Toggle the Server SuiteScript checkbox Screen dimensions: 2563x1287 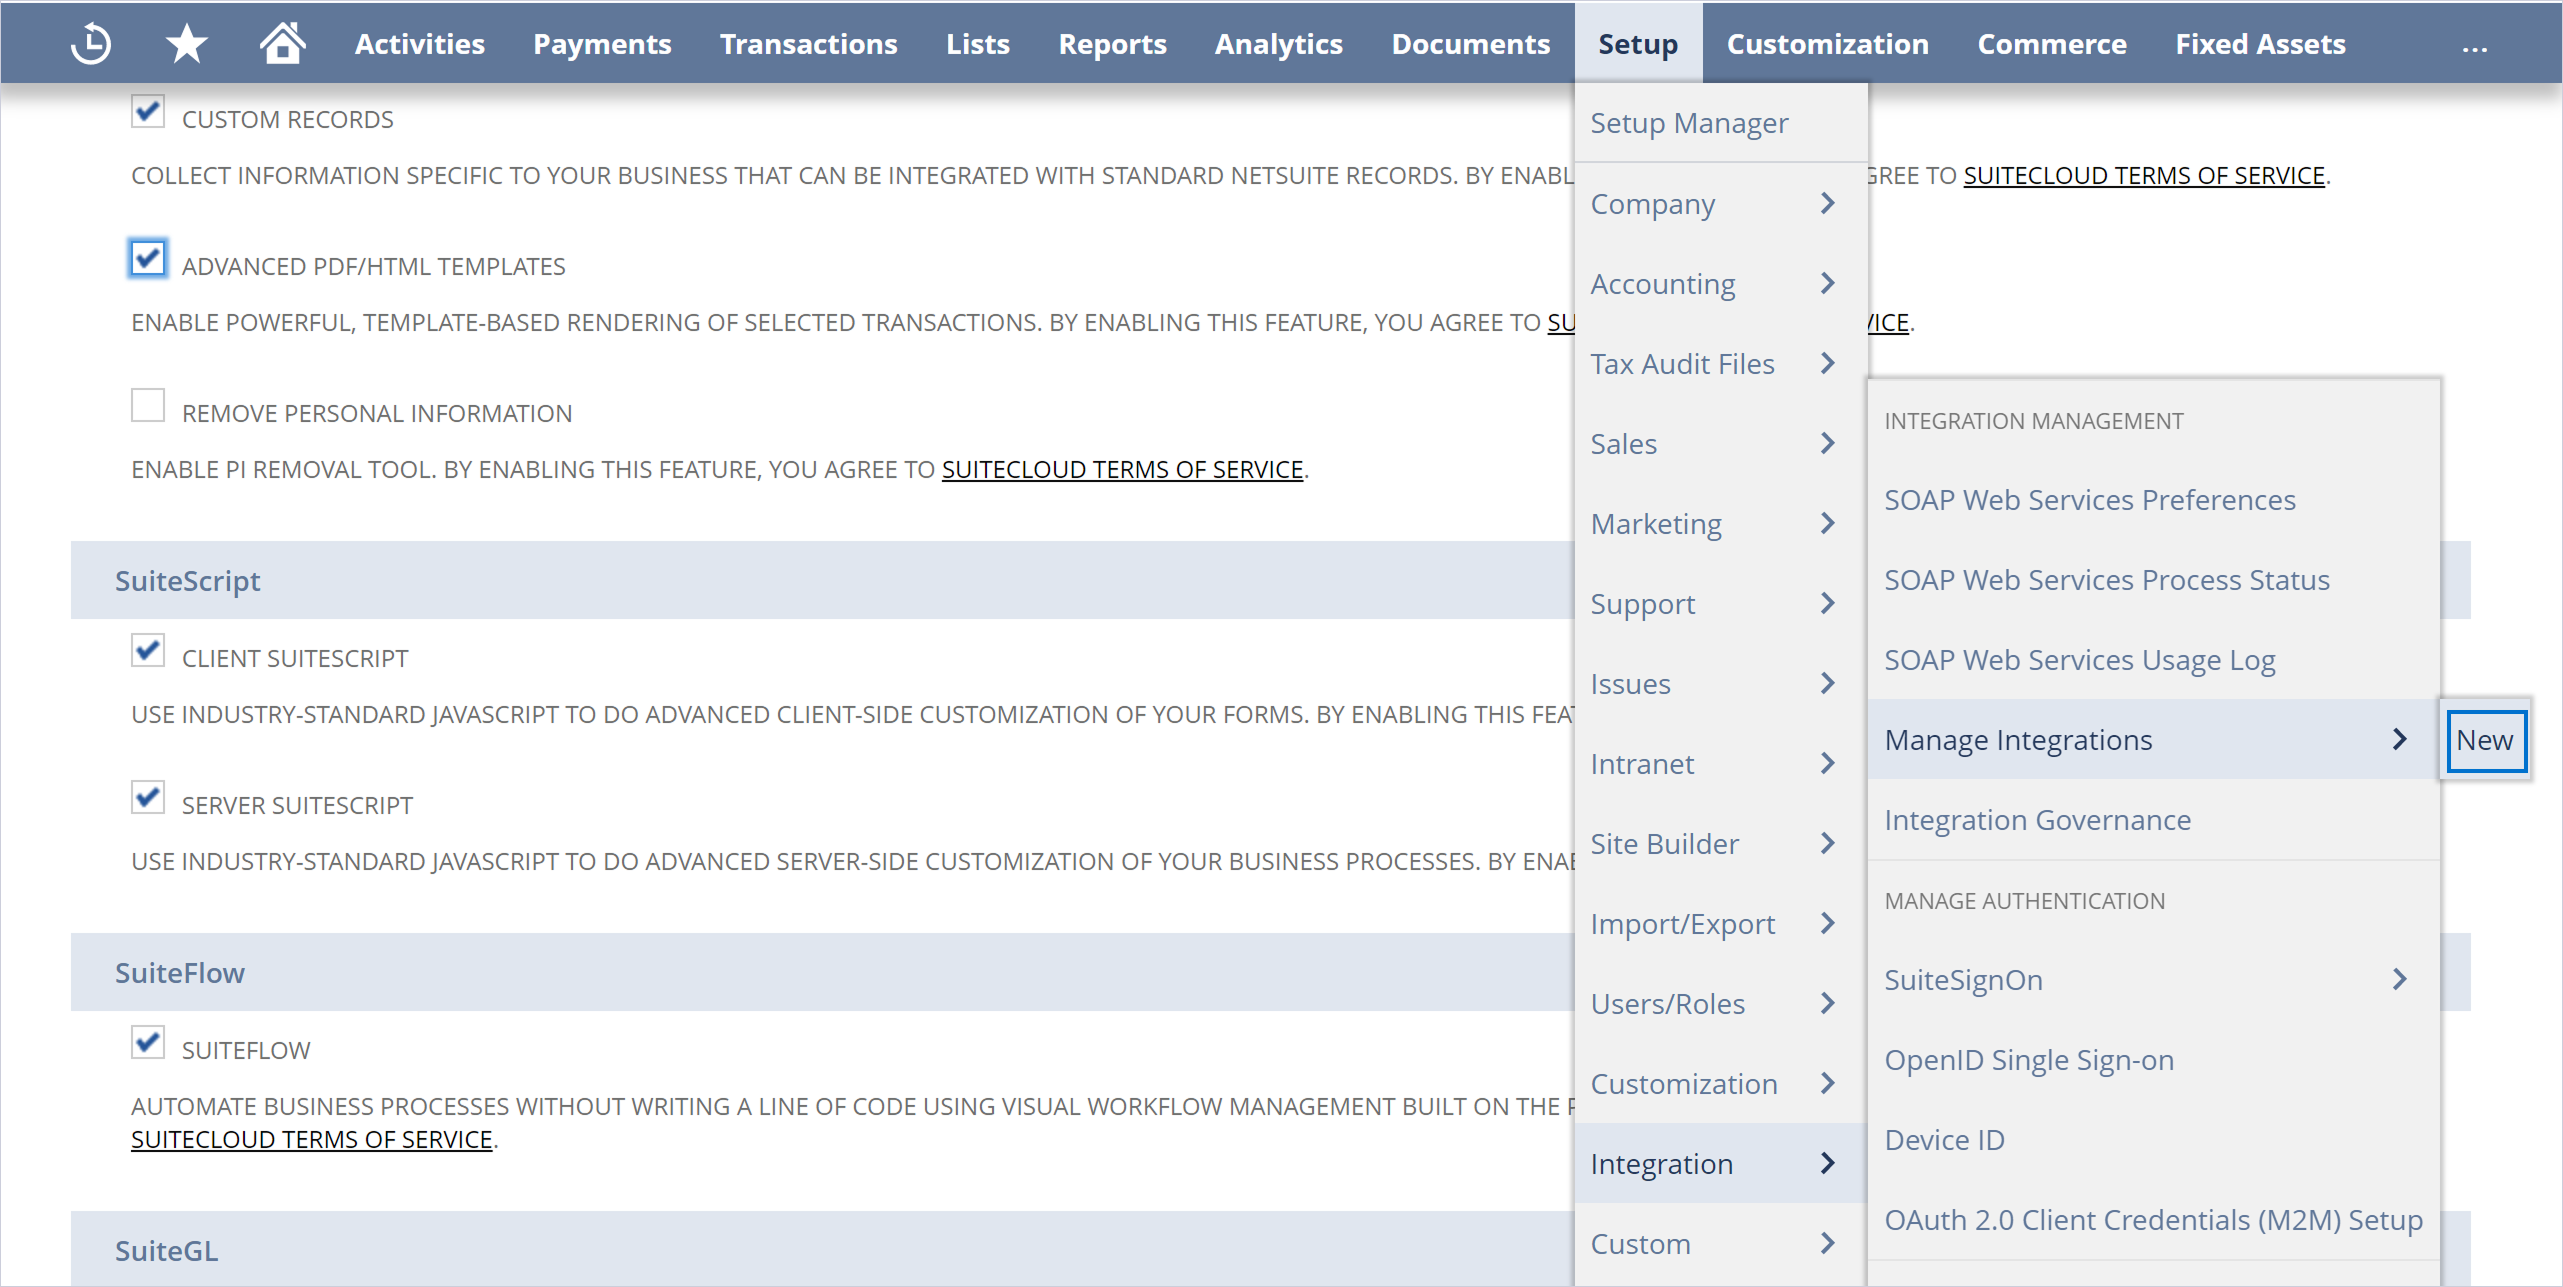[x=148, y=797]
